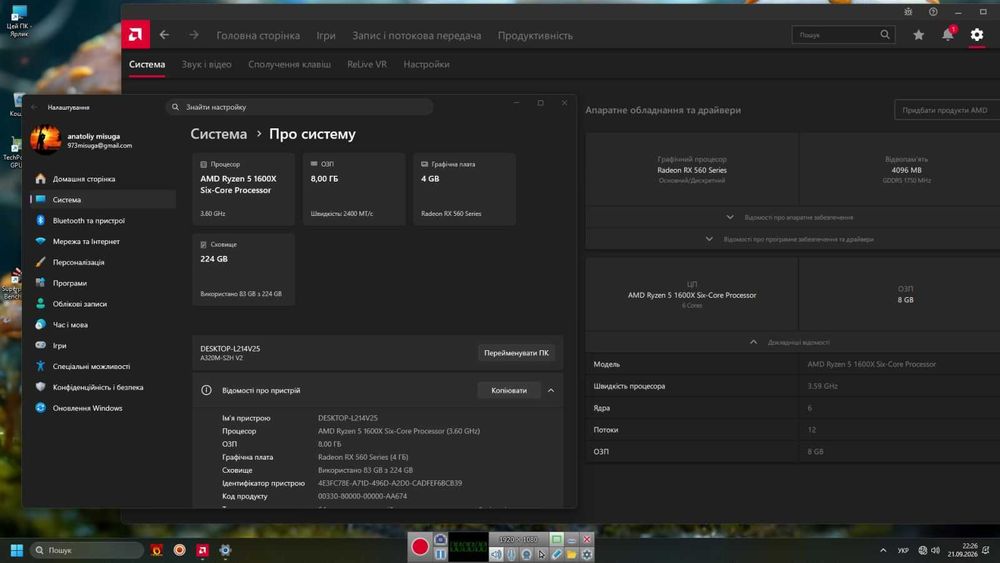Open the Сховище 224 GB card
The width and height of the screenshot is (1000, 563).
(244, 269)
